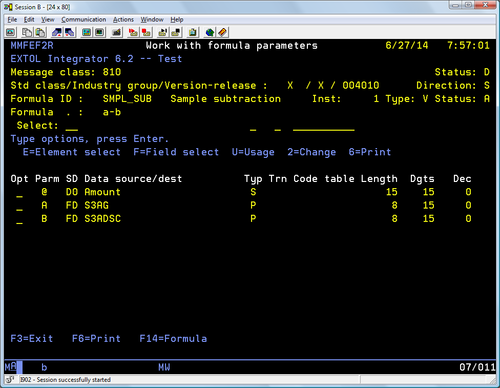Click the F14=Formula function key label
Viewport: 500px width, 388px height.
(173, 339)
